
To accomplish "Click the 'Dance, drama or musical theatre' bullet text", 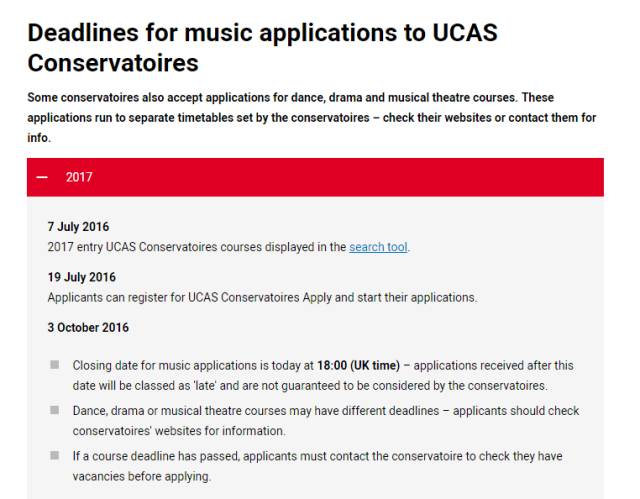I will (x=326, y=421).
